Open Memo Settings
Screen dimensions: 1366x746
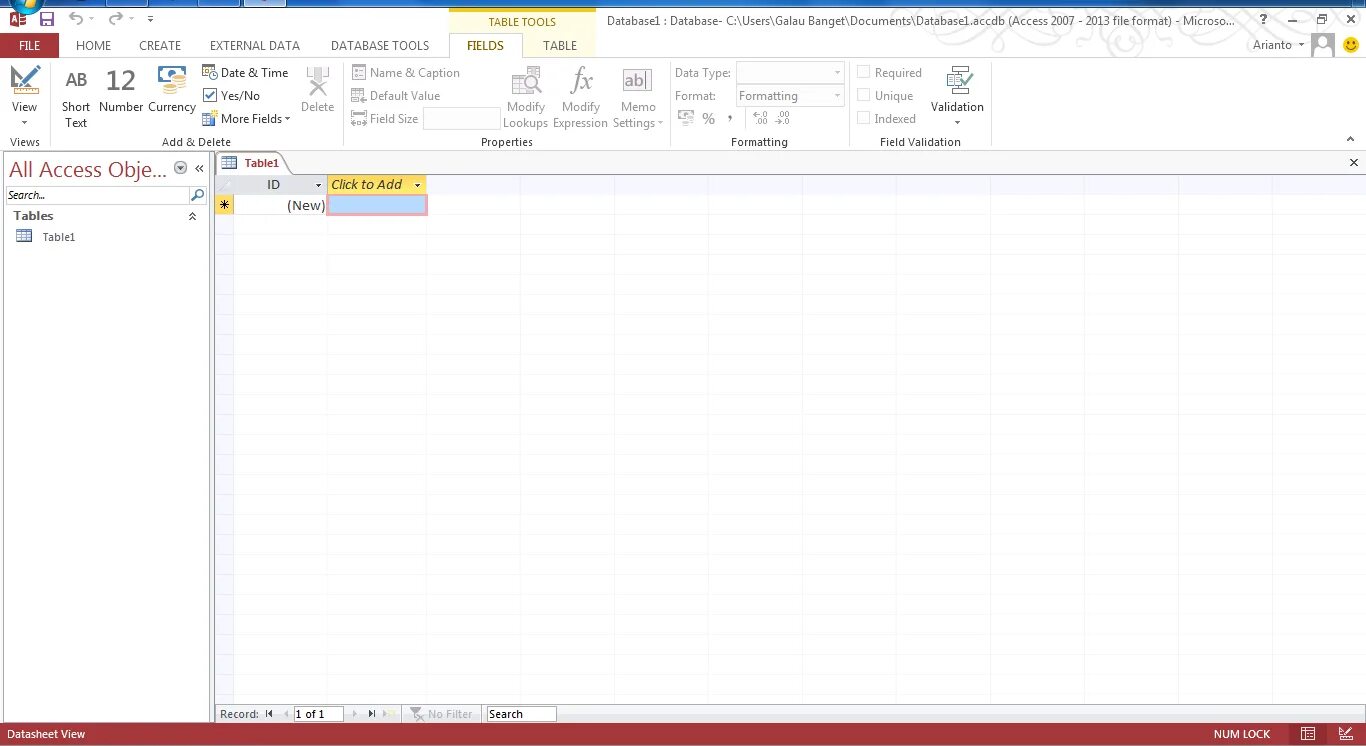(x=637, y=95)
